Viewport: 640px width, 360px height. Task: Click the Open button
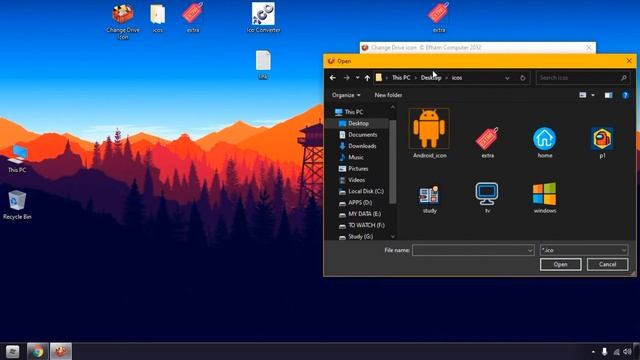560,264
